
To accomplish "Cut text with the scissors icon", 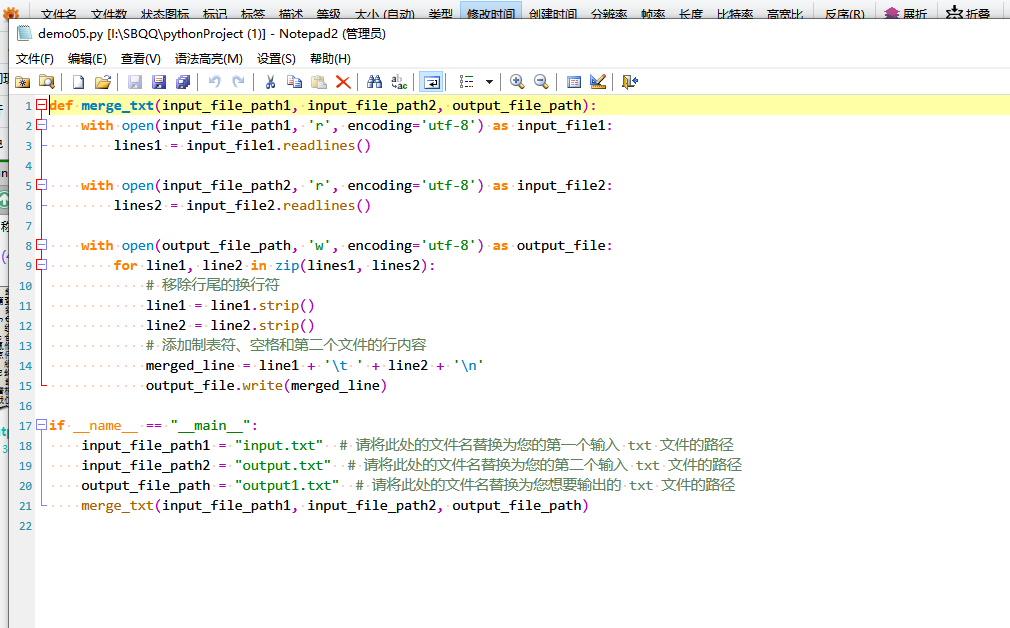I will click(x=271, y=81).
